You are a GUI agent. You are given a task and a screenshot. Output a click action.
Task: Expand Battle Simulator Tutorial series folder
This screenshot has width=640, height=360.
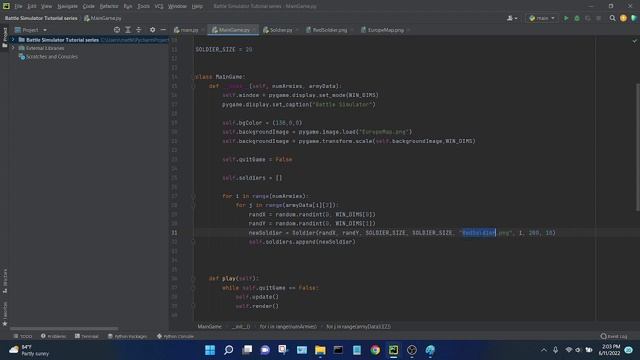coord(13,40)
